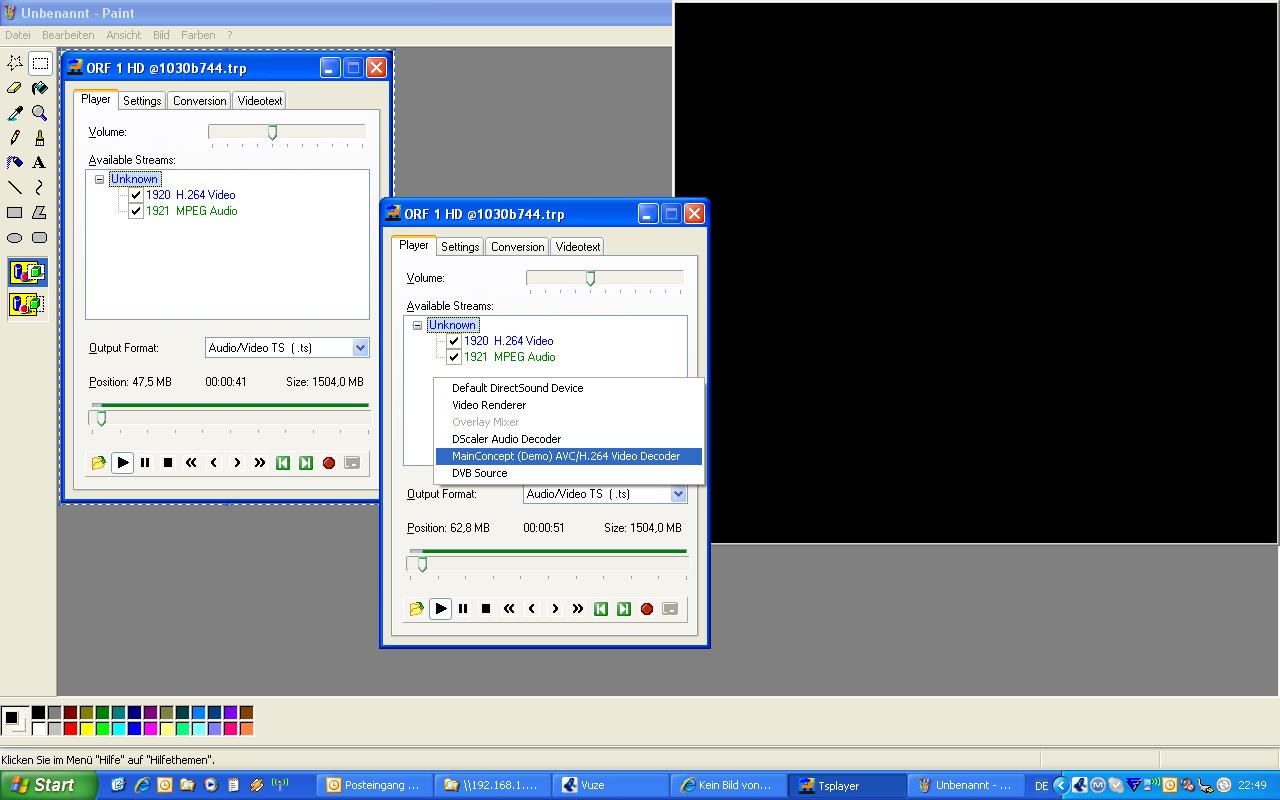Screen dimensions: 1280x800
Task: Pick the red color in Paint palette
Action: pyautogui.click(x=70, y=728)
